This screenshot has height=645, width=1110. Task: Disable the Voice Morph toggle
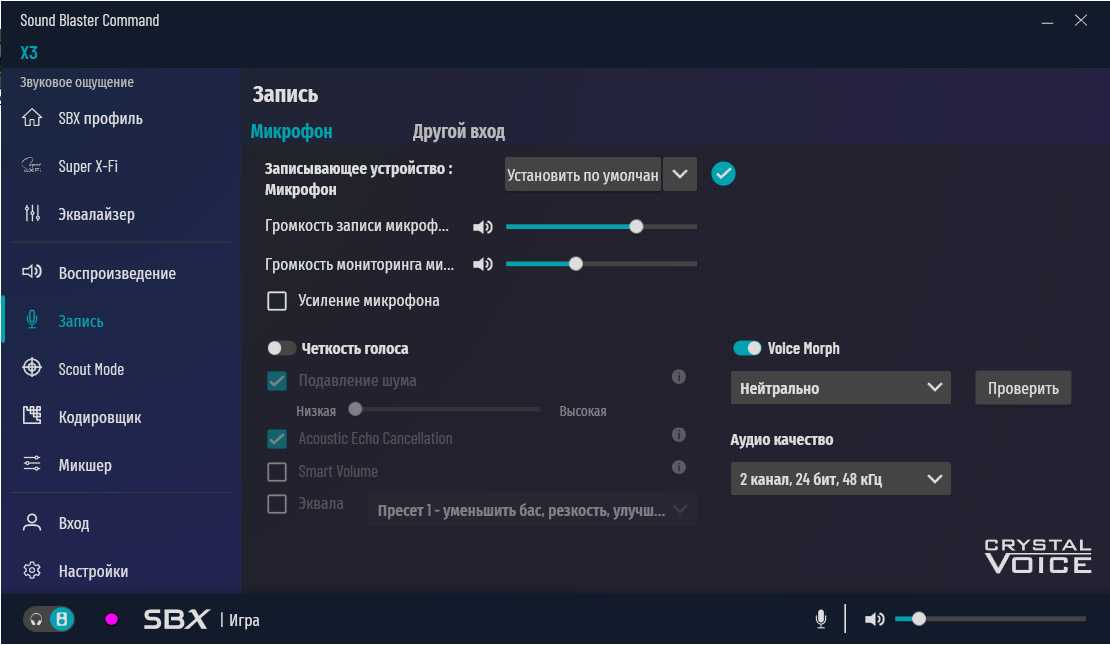pos(747,348)
